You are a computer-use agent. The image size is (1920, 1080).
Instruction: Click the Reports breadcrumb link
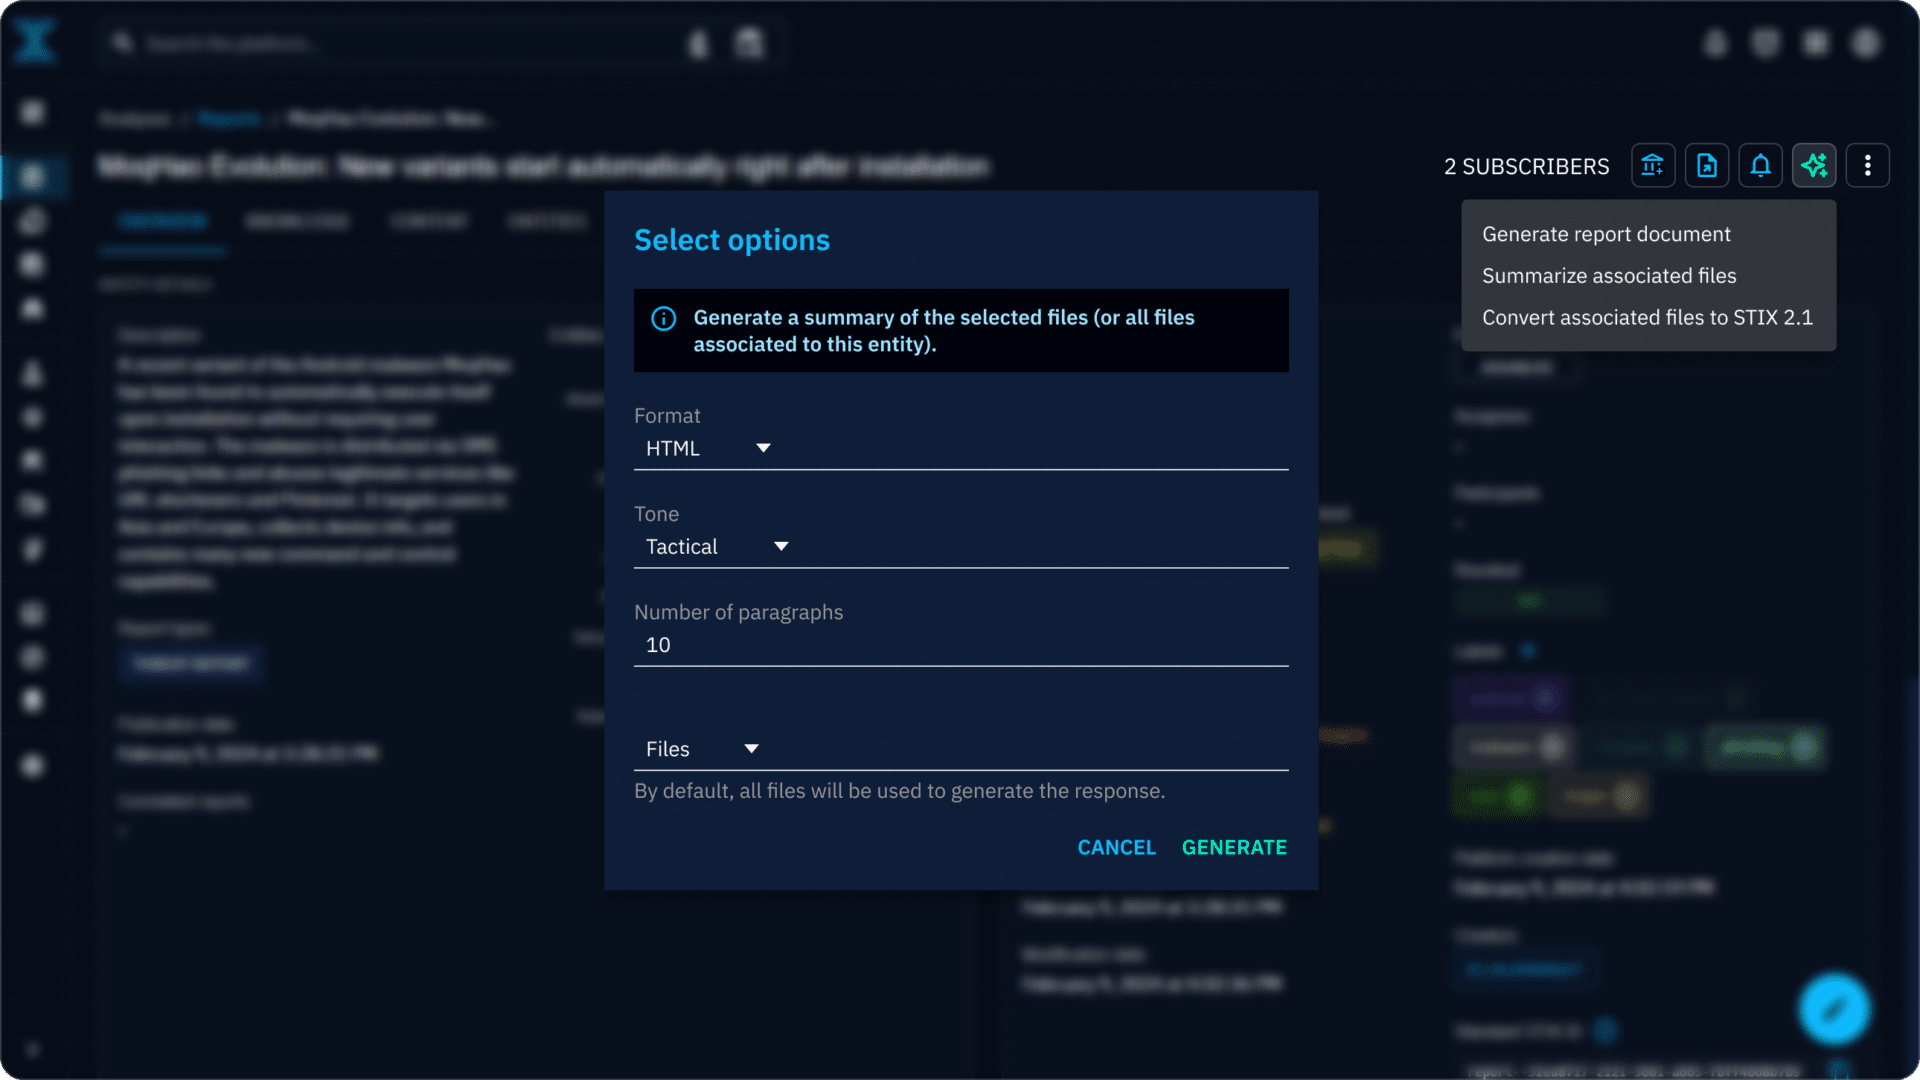coord(229,119)
